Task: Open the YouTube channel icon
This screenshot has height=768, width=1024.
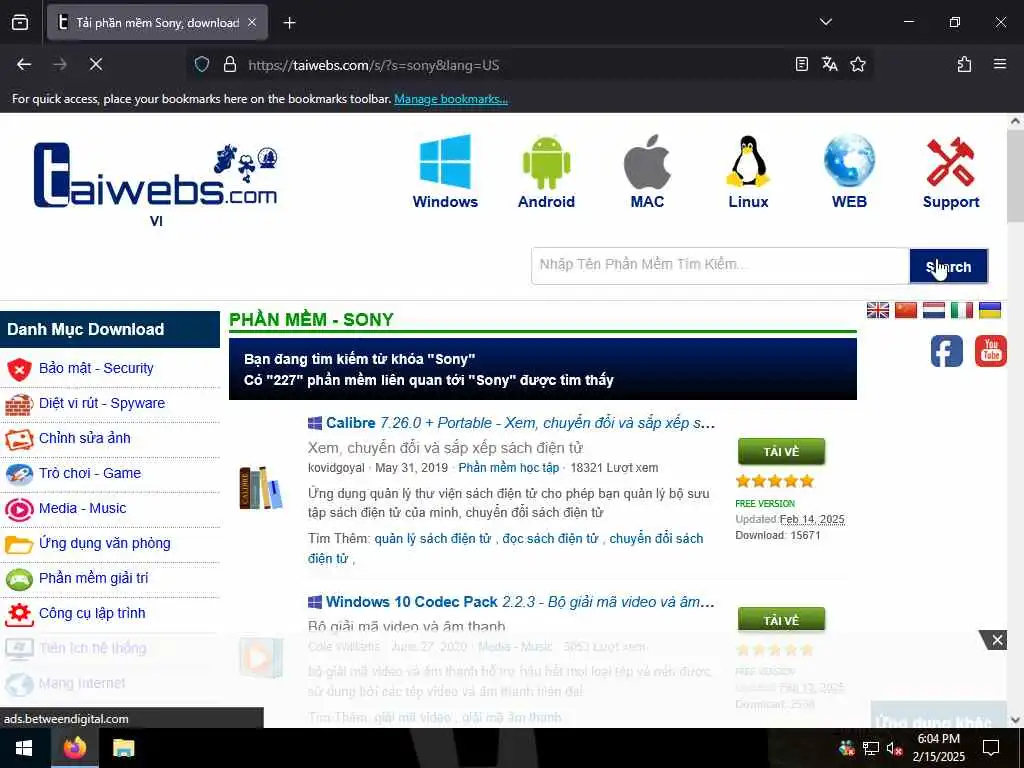Action: point(991,351)
